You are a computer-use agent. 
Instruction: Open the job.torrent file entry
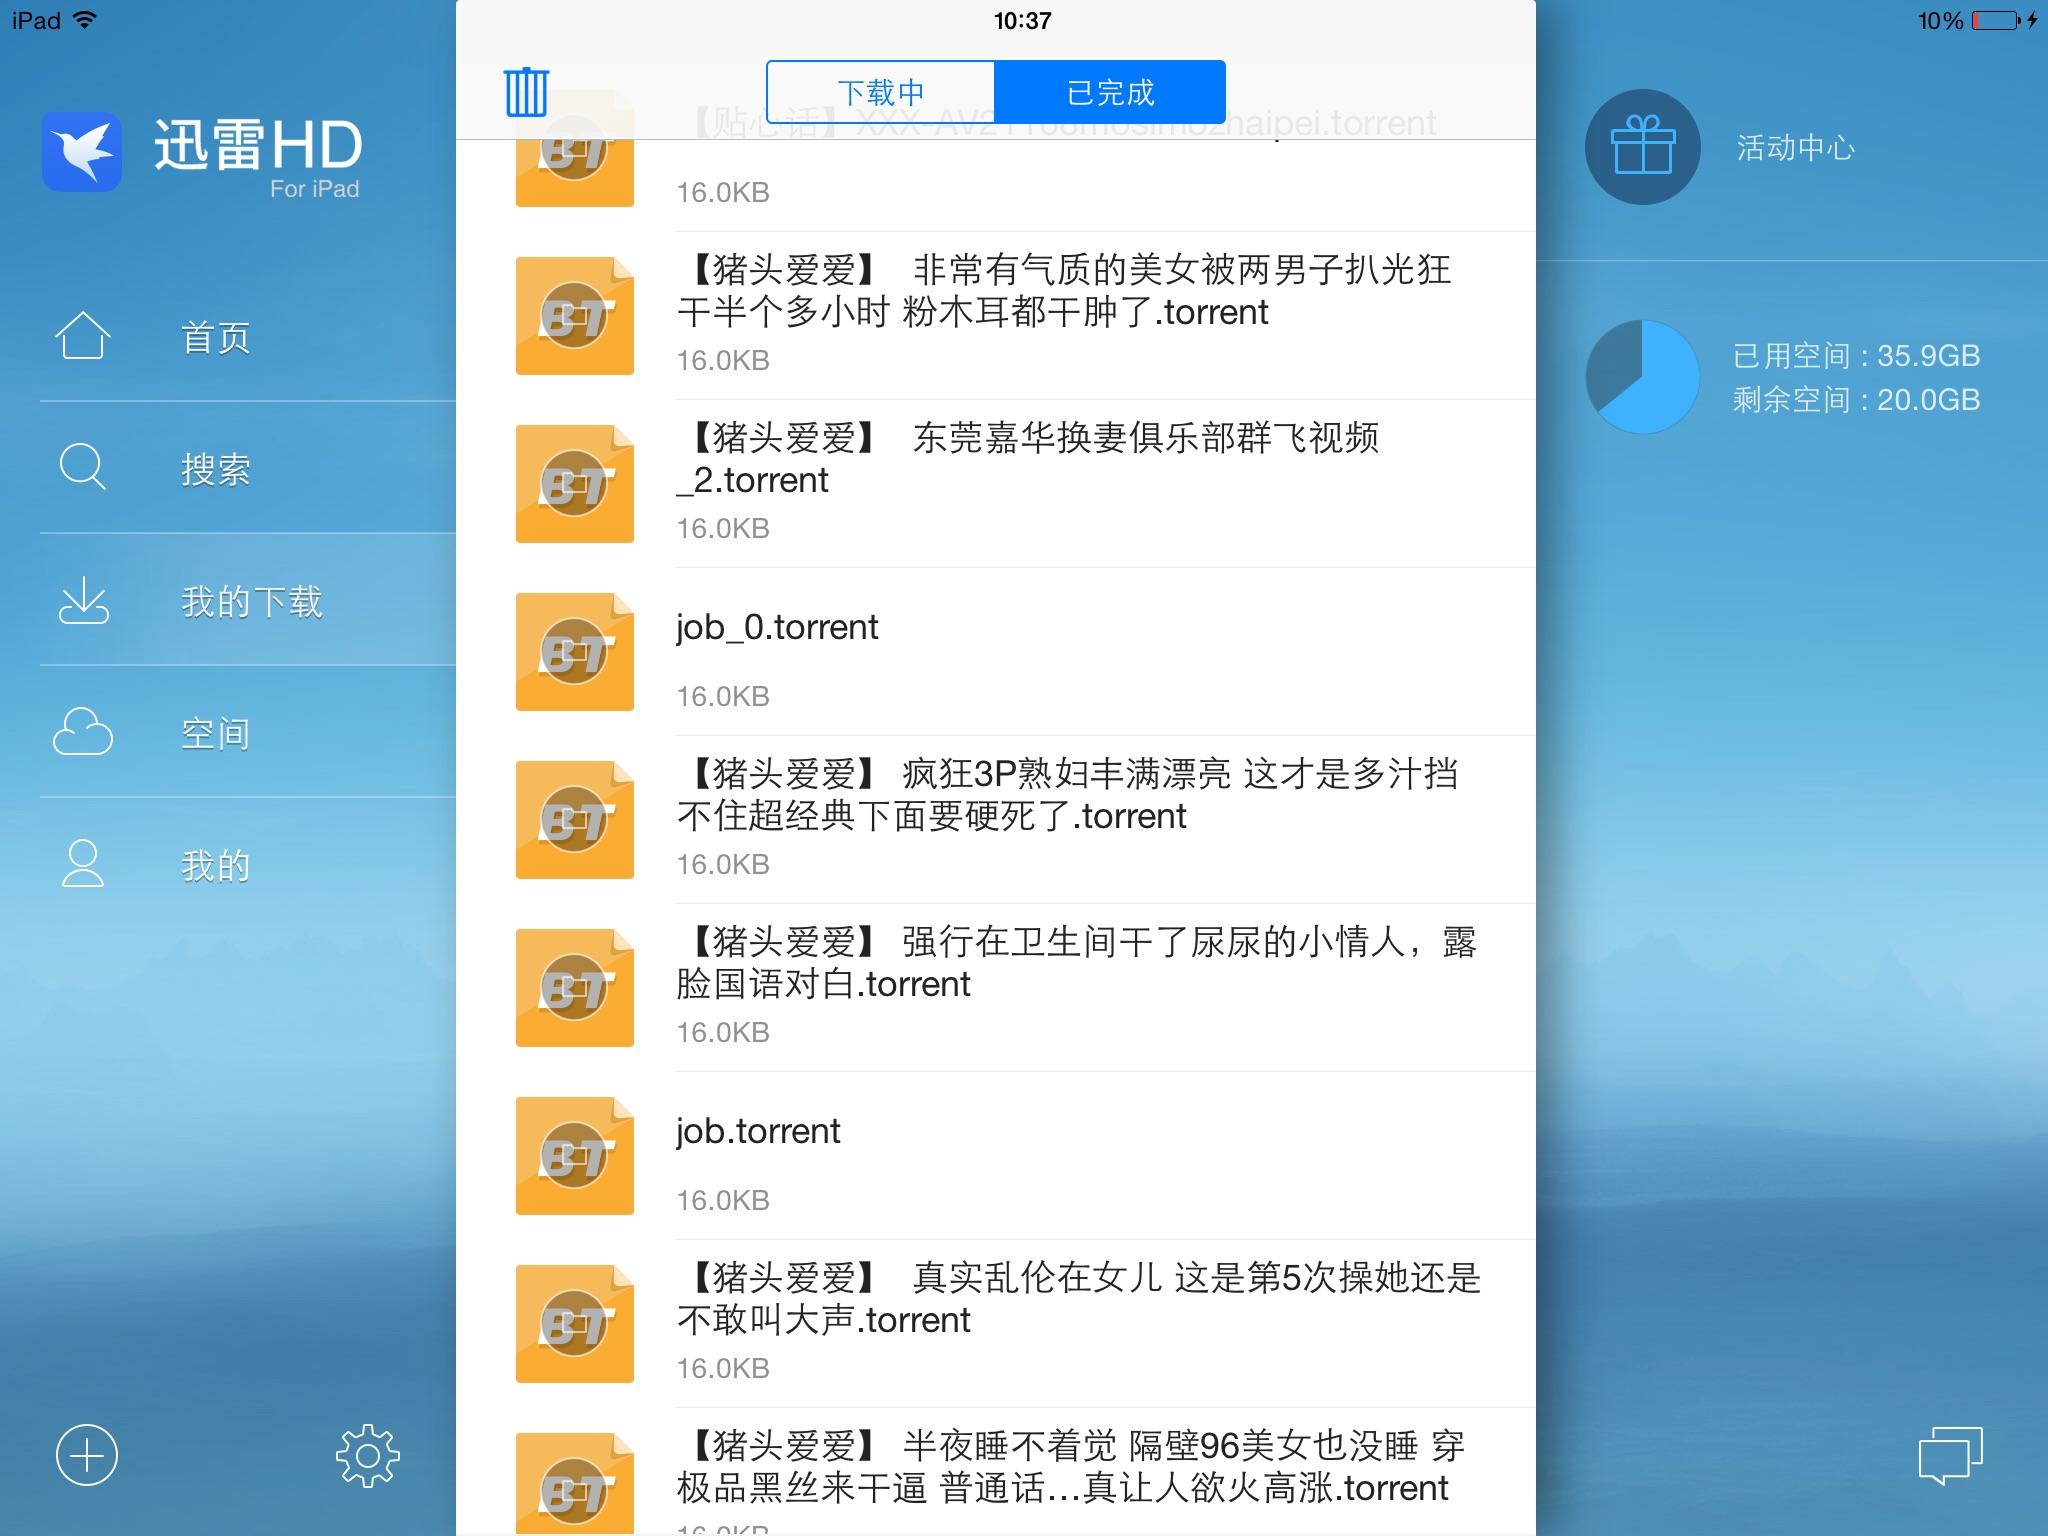pyautogui.click(x=1000, y=1156)
